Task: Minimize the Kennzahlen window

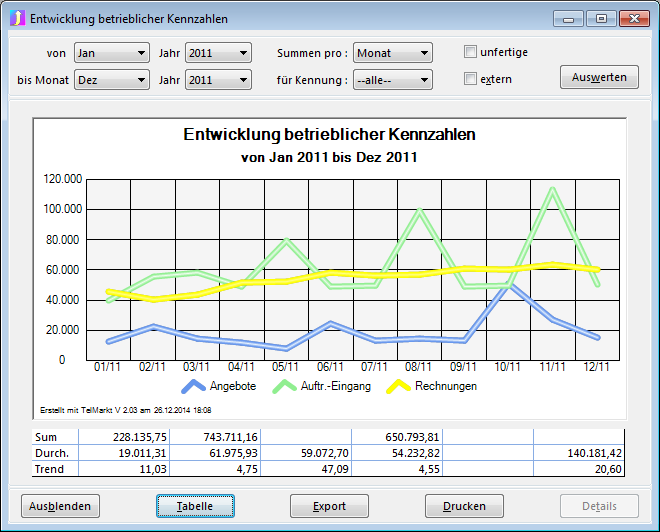Action: 570,18
